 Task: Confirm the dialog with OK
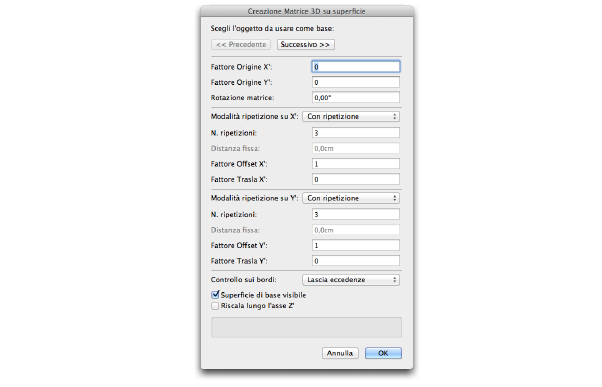pos(383,353)
